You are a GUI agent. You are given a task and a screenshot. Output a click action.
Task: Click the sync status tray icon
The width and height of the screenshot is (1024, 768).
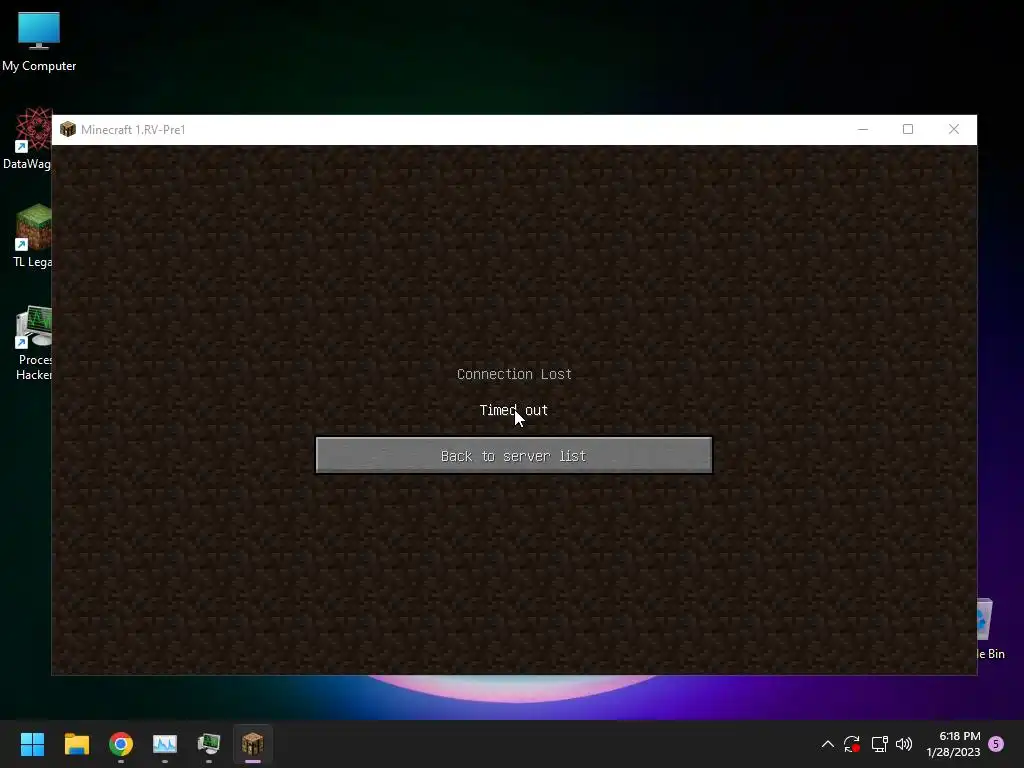tap(852, 744)
